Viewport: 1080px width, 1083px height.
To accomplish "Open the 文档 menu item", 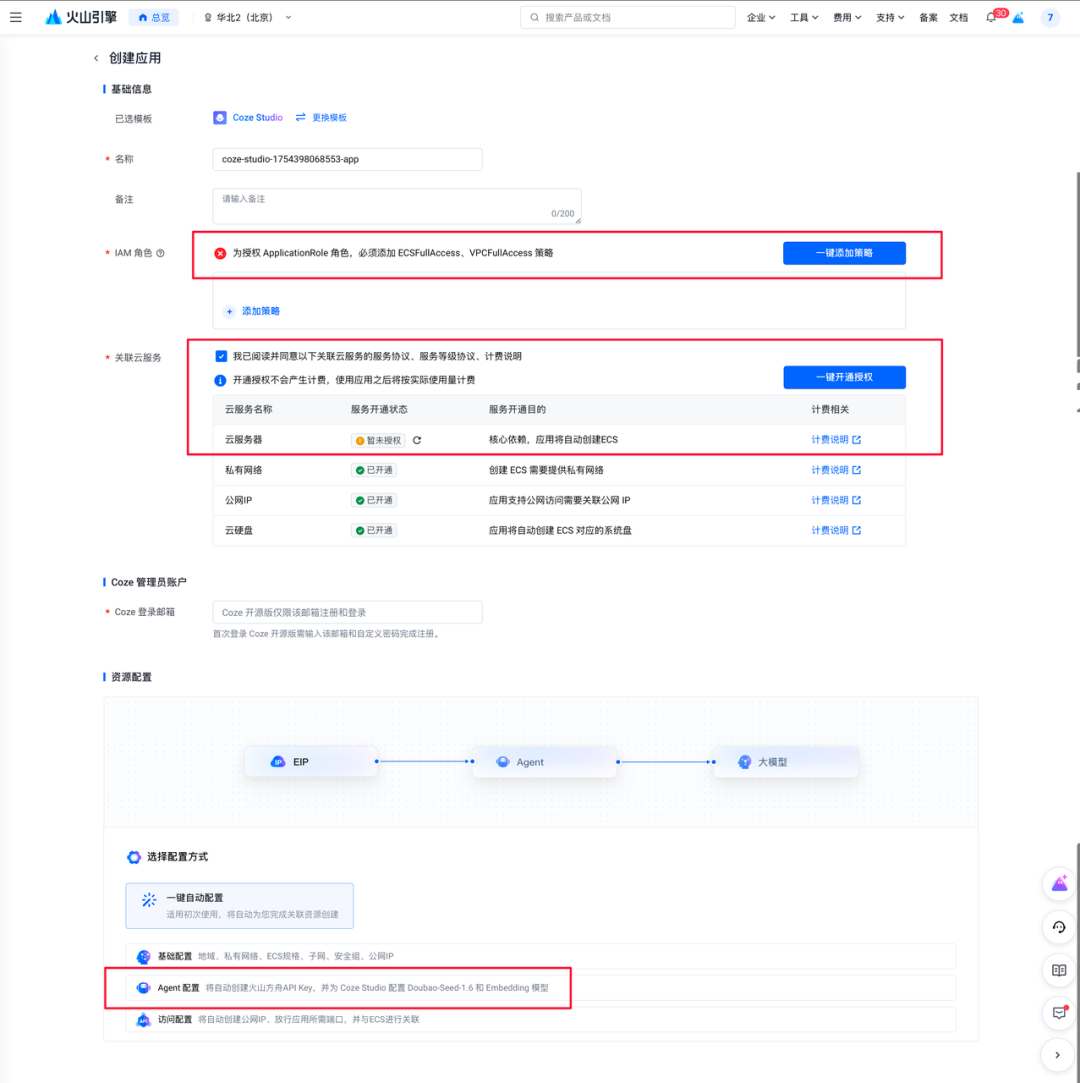I will tap(958, 17).
